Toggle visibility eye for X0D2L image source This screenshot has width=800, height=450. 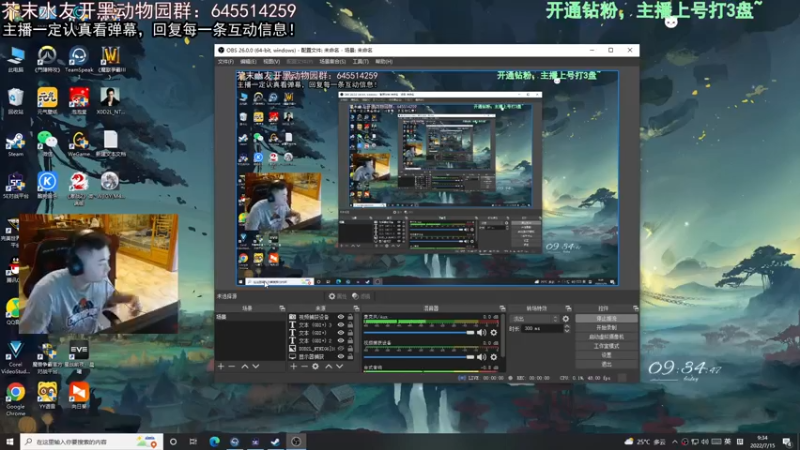341,348
